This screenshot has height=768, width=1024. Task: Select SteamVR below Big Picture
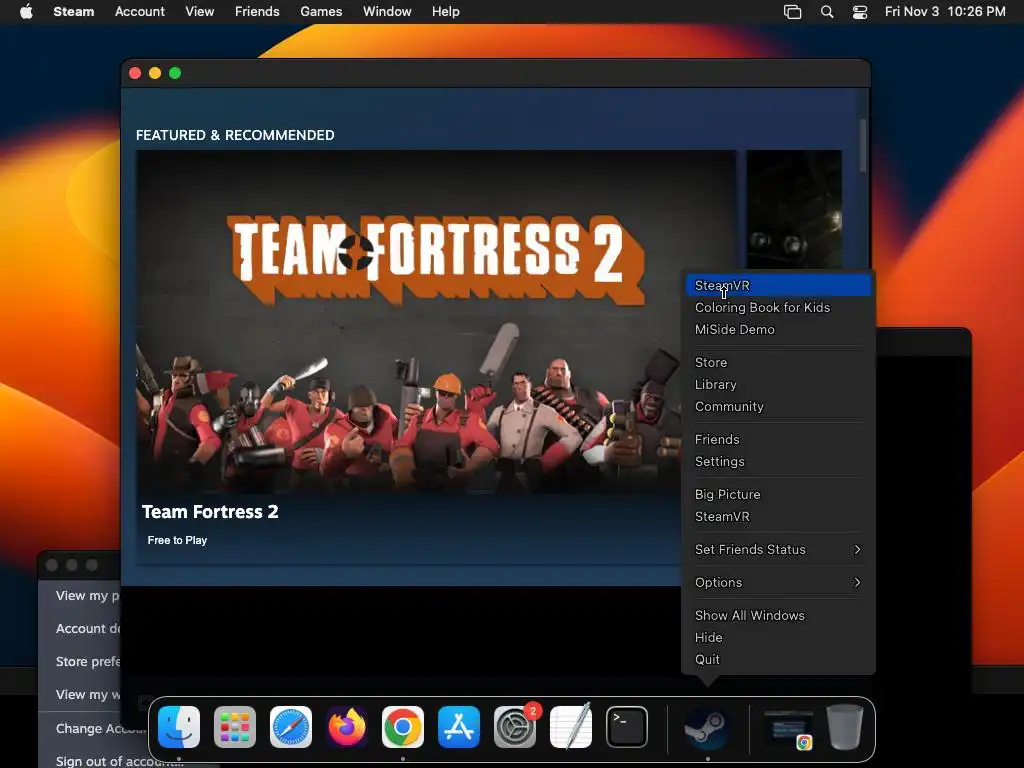(778, 517)
